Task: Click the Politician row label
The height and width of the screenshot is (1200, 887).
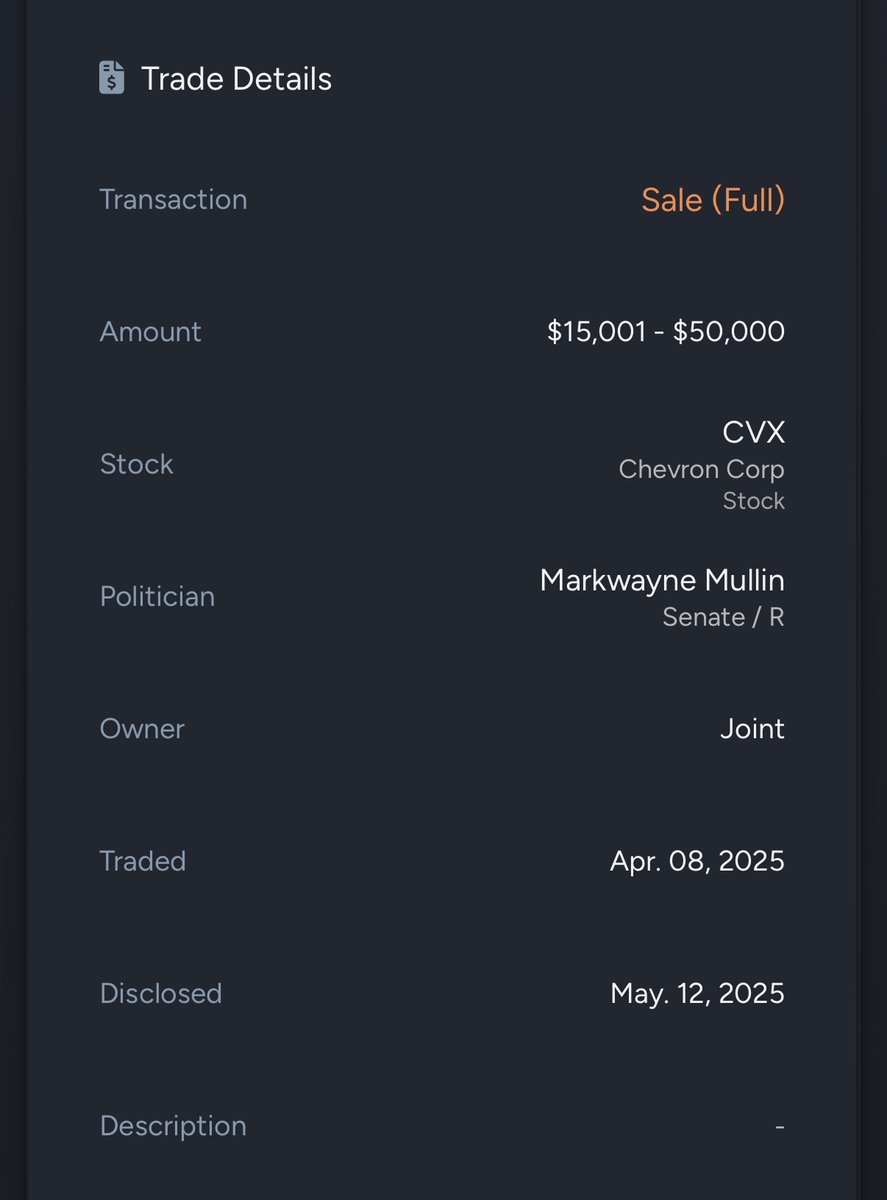Action: coord(157,596)
